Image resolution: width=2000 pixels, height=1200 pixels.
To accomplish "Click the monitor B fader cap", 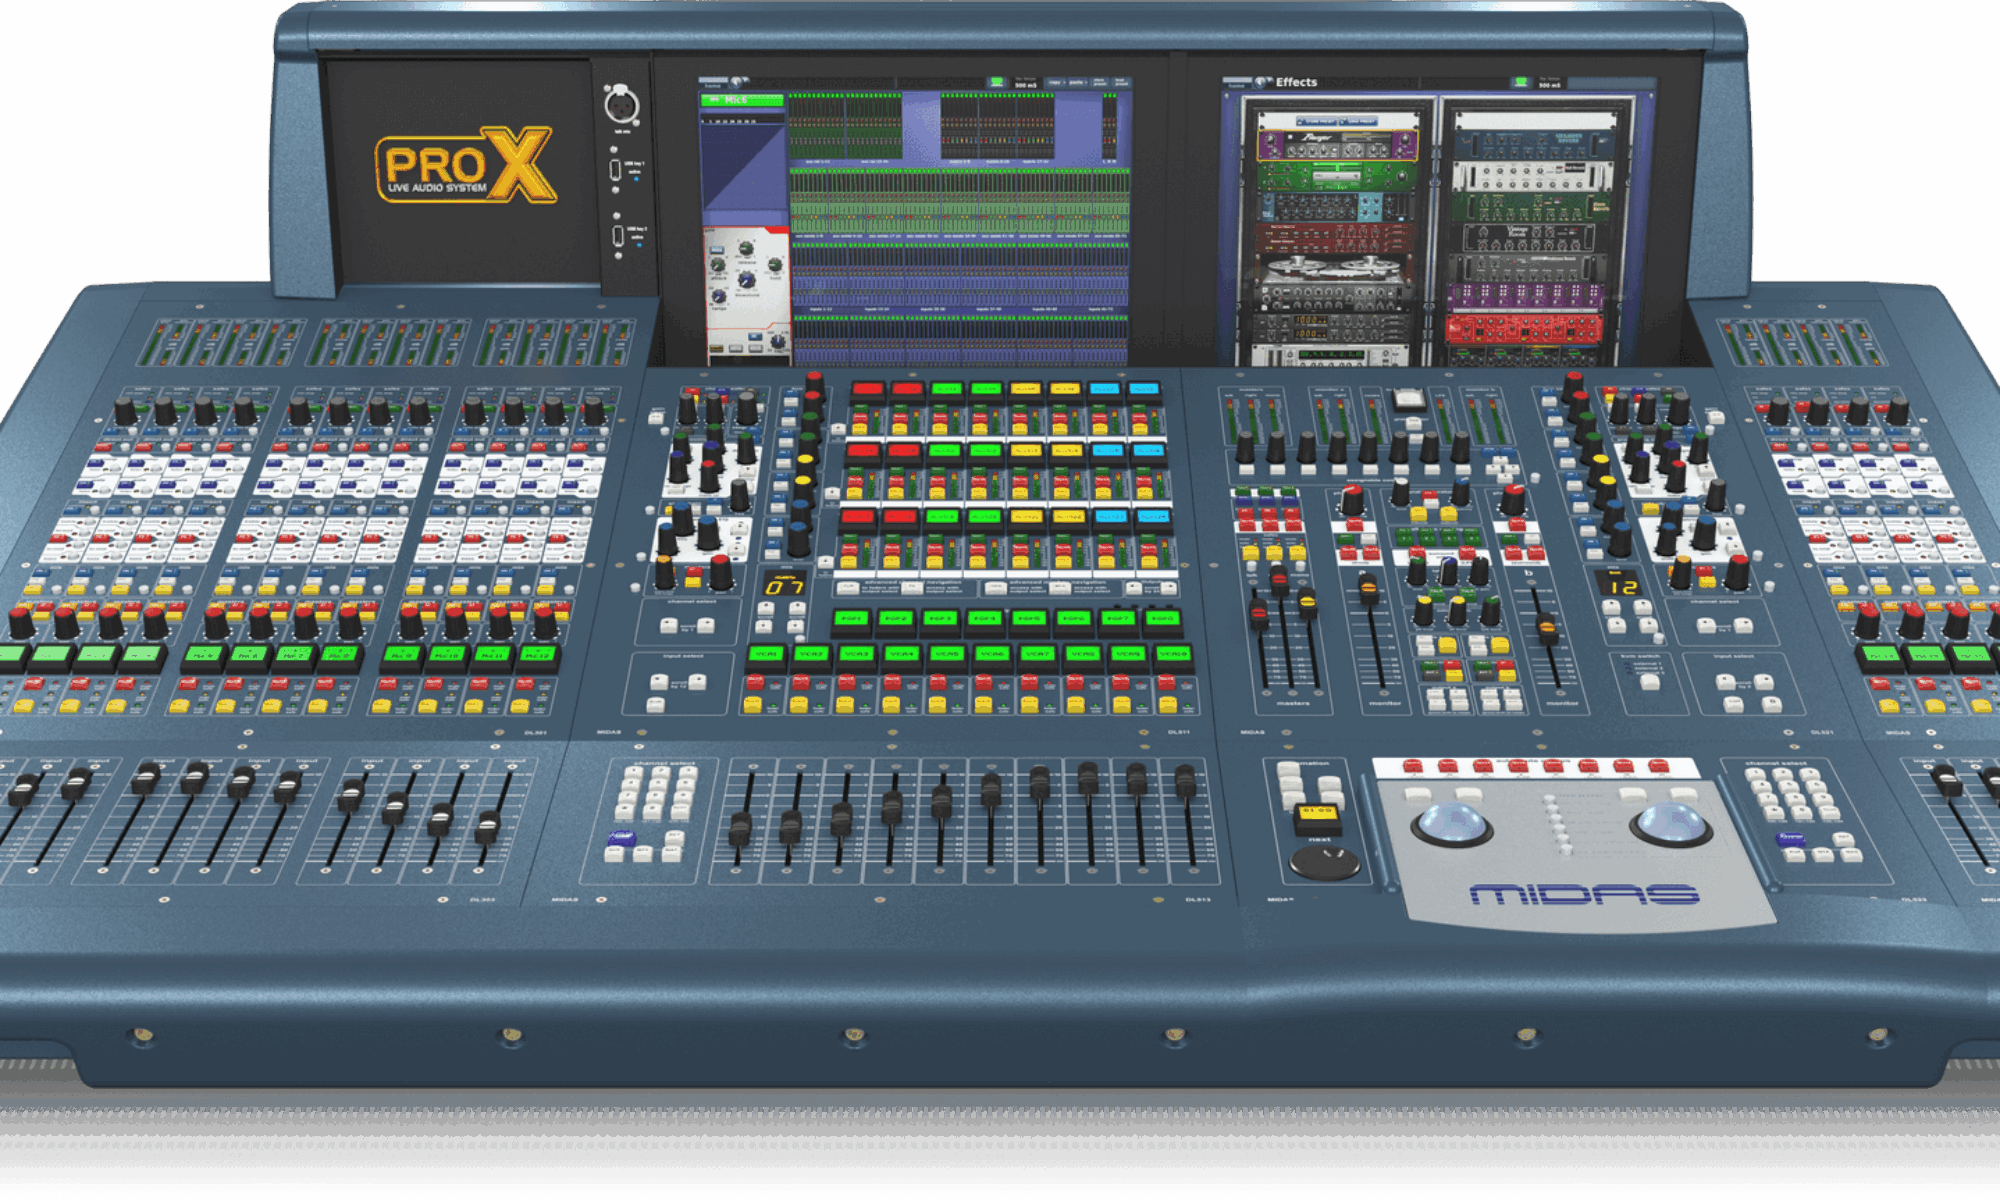I will coord(1547,628).
